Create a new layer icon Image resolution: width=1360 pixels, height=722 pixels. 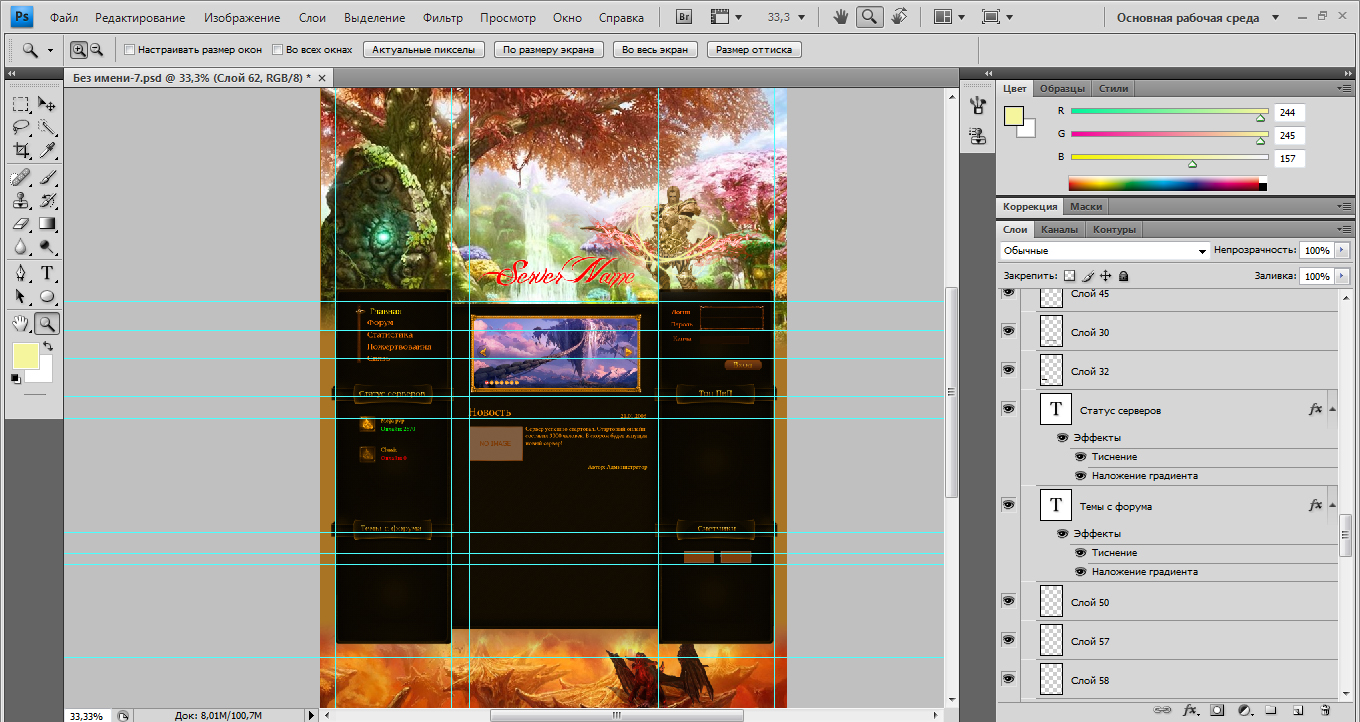[1296, 710]
